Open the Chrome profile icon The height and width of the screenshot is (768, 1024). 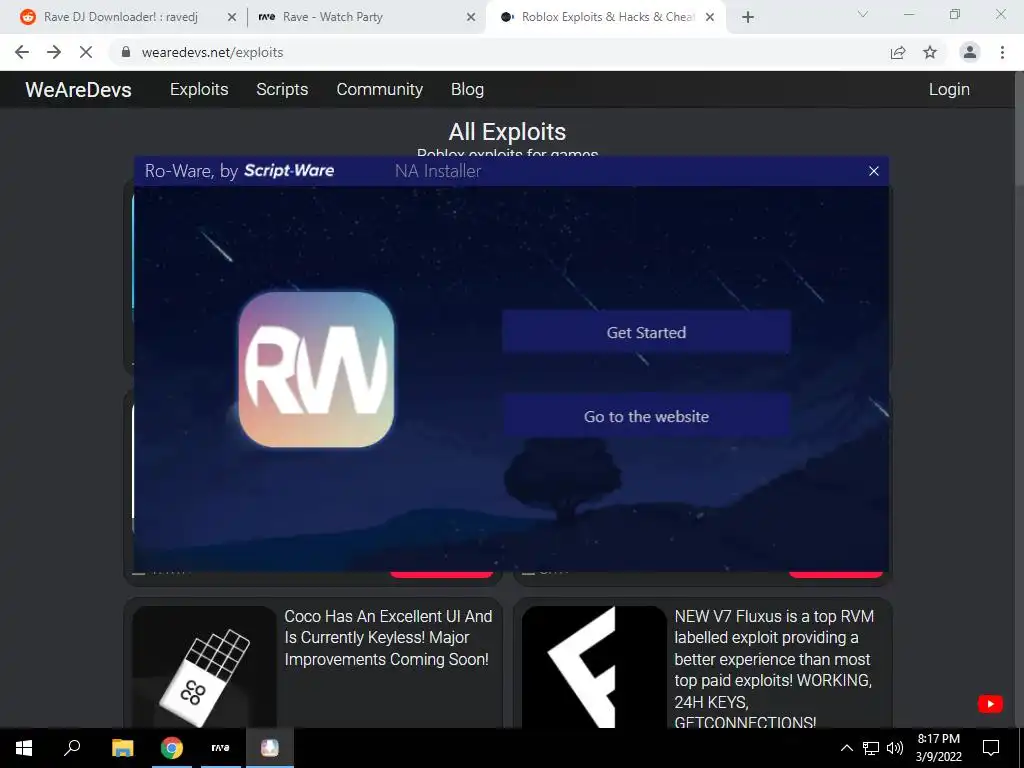(x=970, y=52)
